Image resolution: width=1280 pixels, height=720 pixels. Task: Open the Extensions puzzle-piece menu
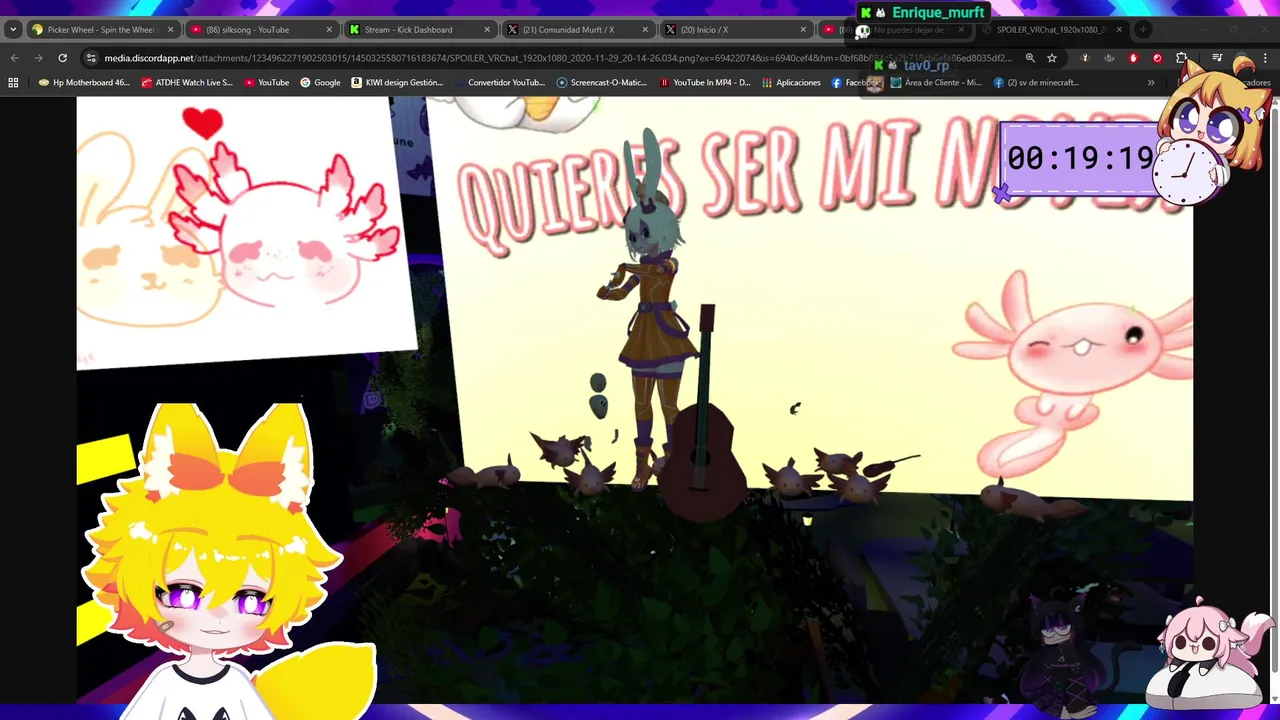pos(1181,58)
